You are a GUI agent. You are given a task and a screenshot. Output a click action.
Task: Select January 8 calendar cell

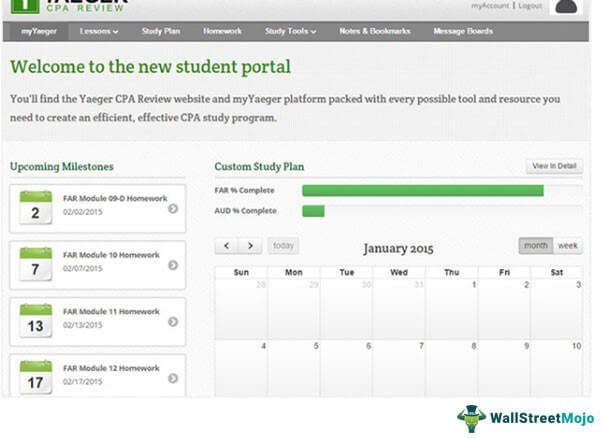452,369
